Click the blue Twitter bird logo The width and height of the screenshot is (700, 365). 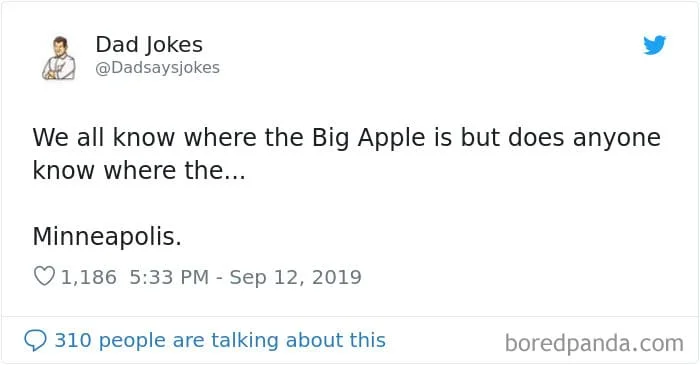tap(654, 45)
